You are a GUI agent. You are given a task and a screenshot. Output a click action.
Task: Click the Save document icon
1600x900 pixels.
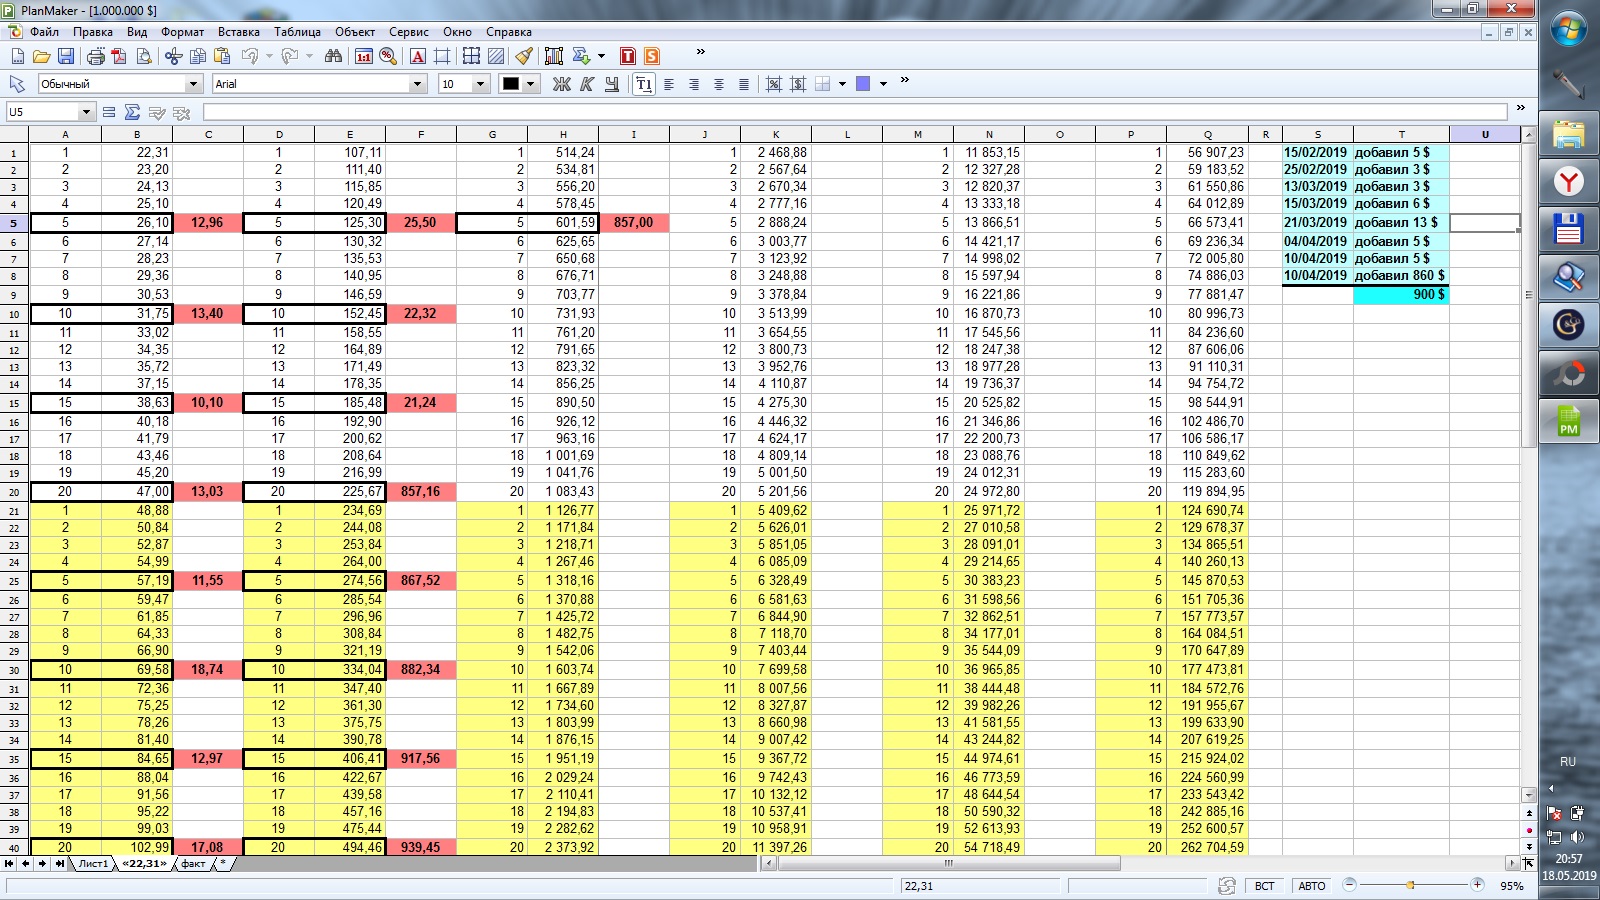point(66,56)
